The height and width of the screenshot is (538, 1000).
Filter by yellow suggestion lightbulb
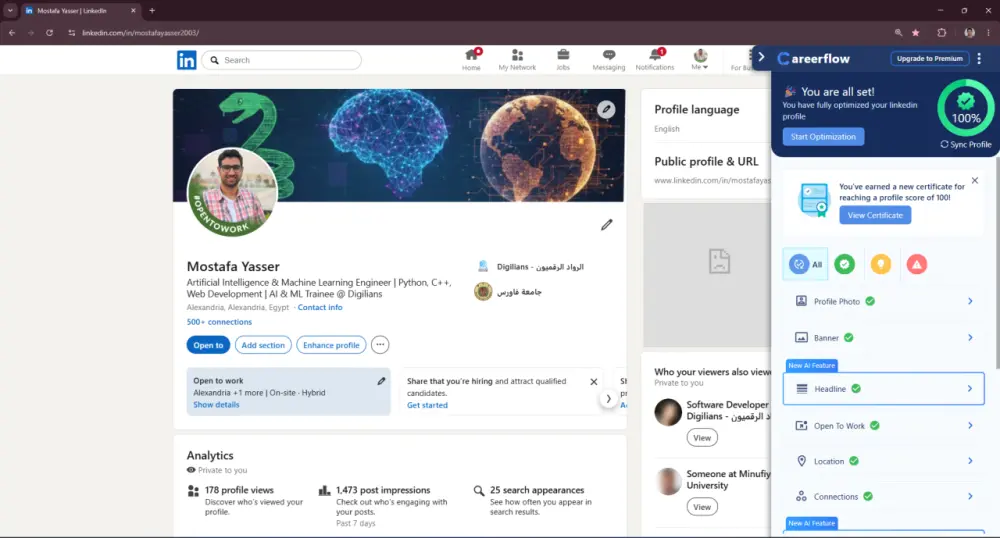click(x=881, y=264)
